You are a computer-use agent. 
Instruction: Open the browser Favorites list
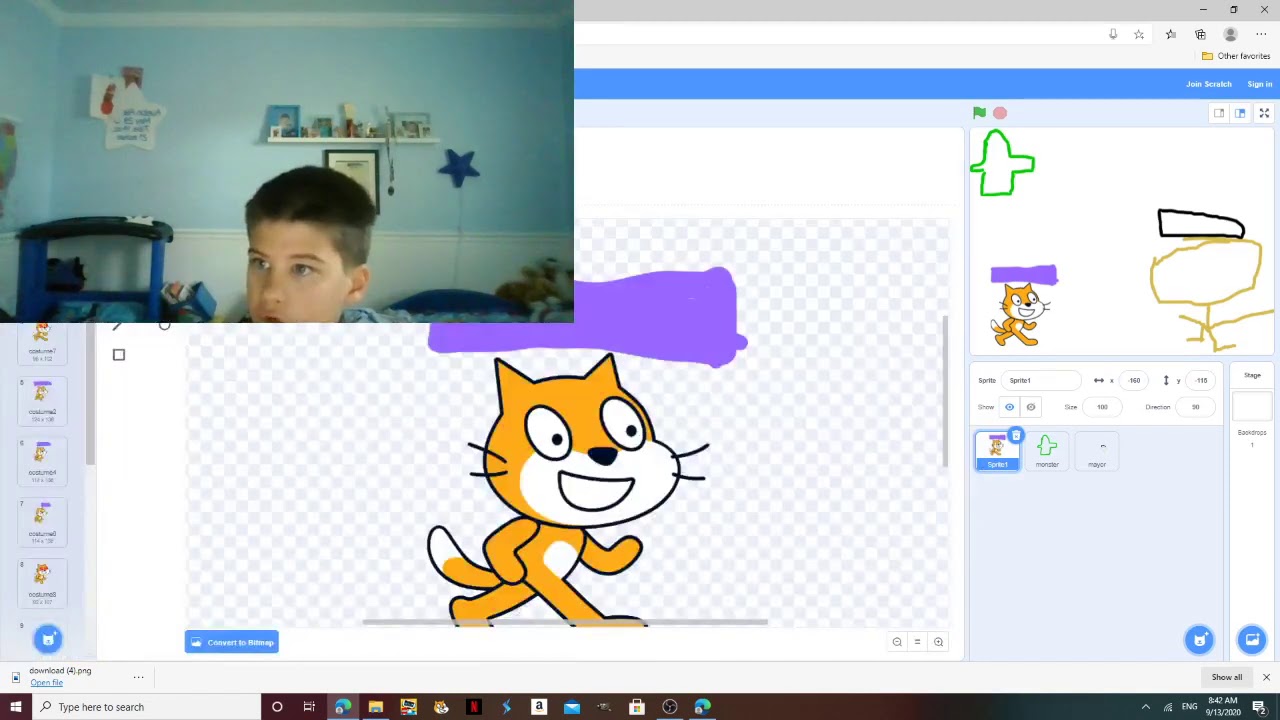tap(1171, 34)
